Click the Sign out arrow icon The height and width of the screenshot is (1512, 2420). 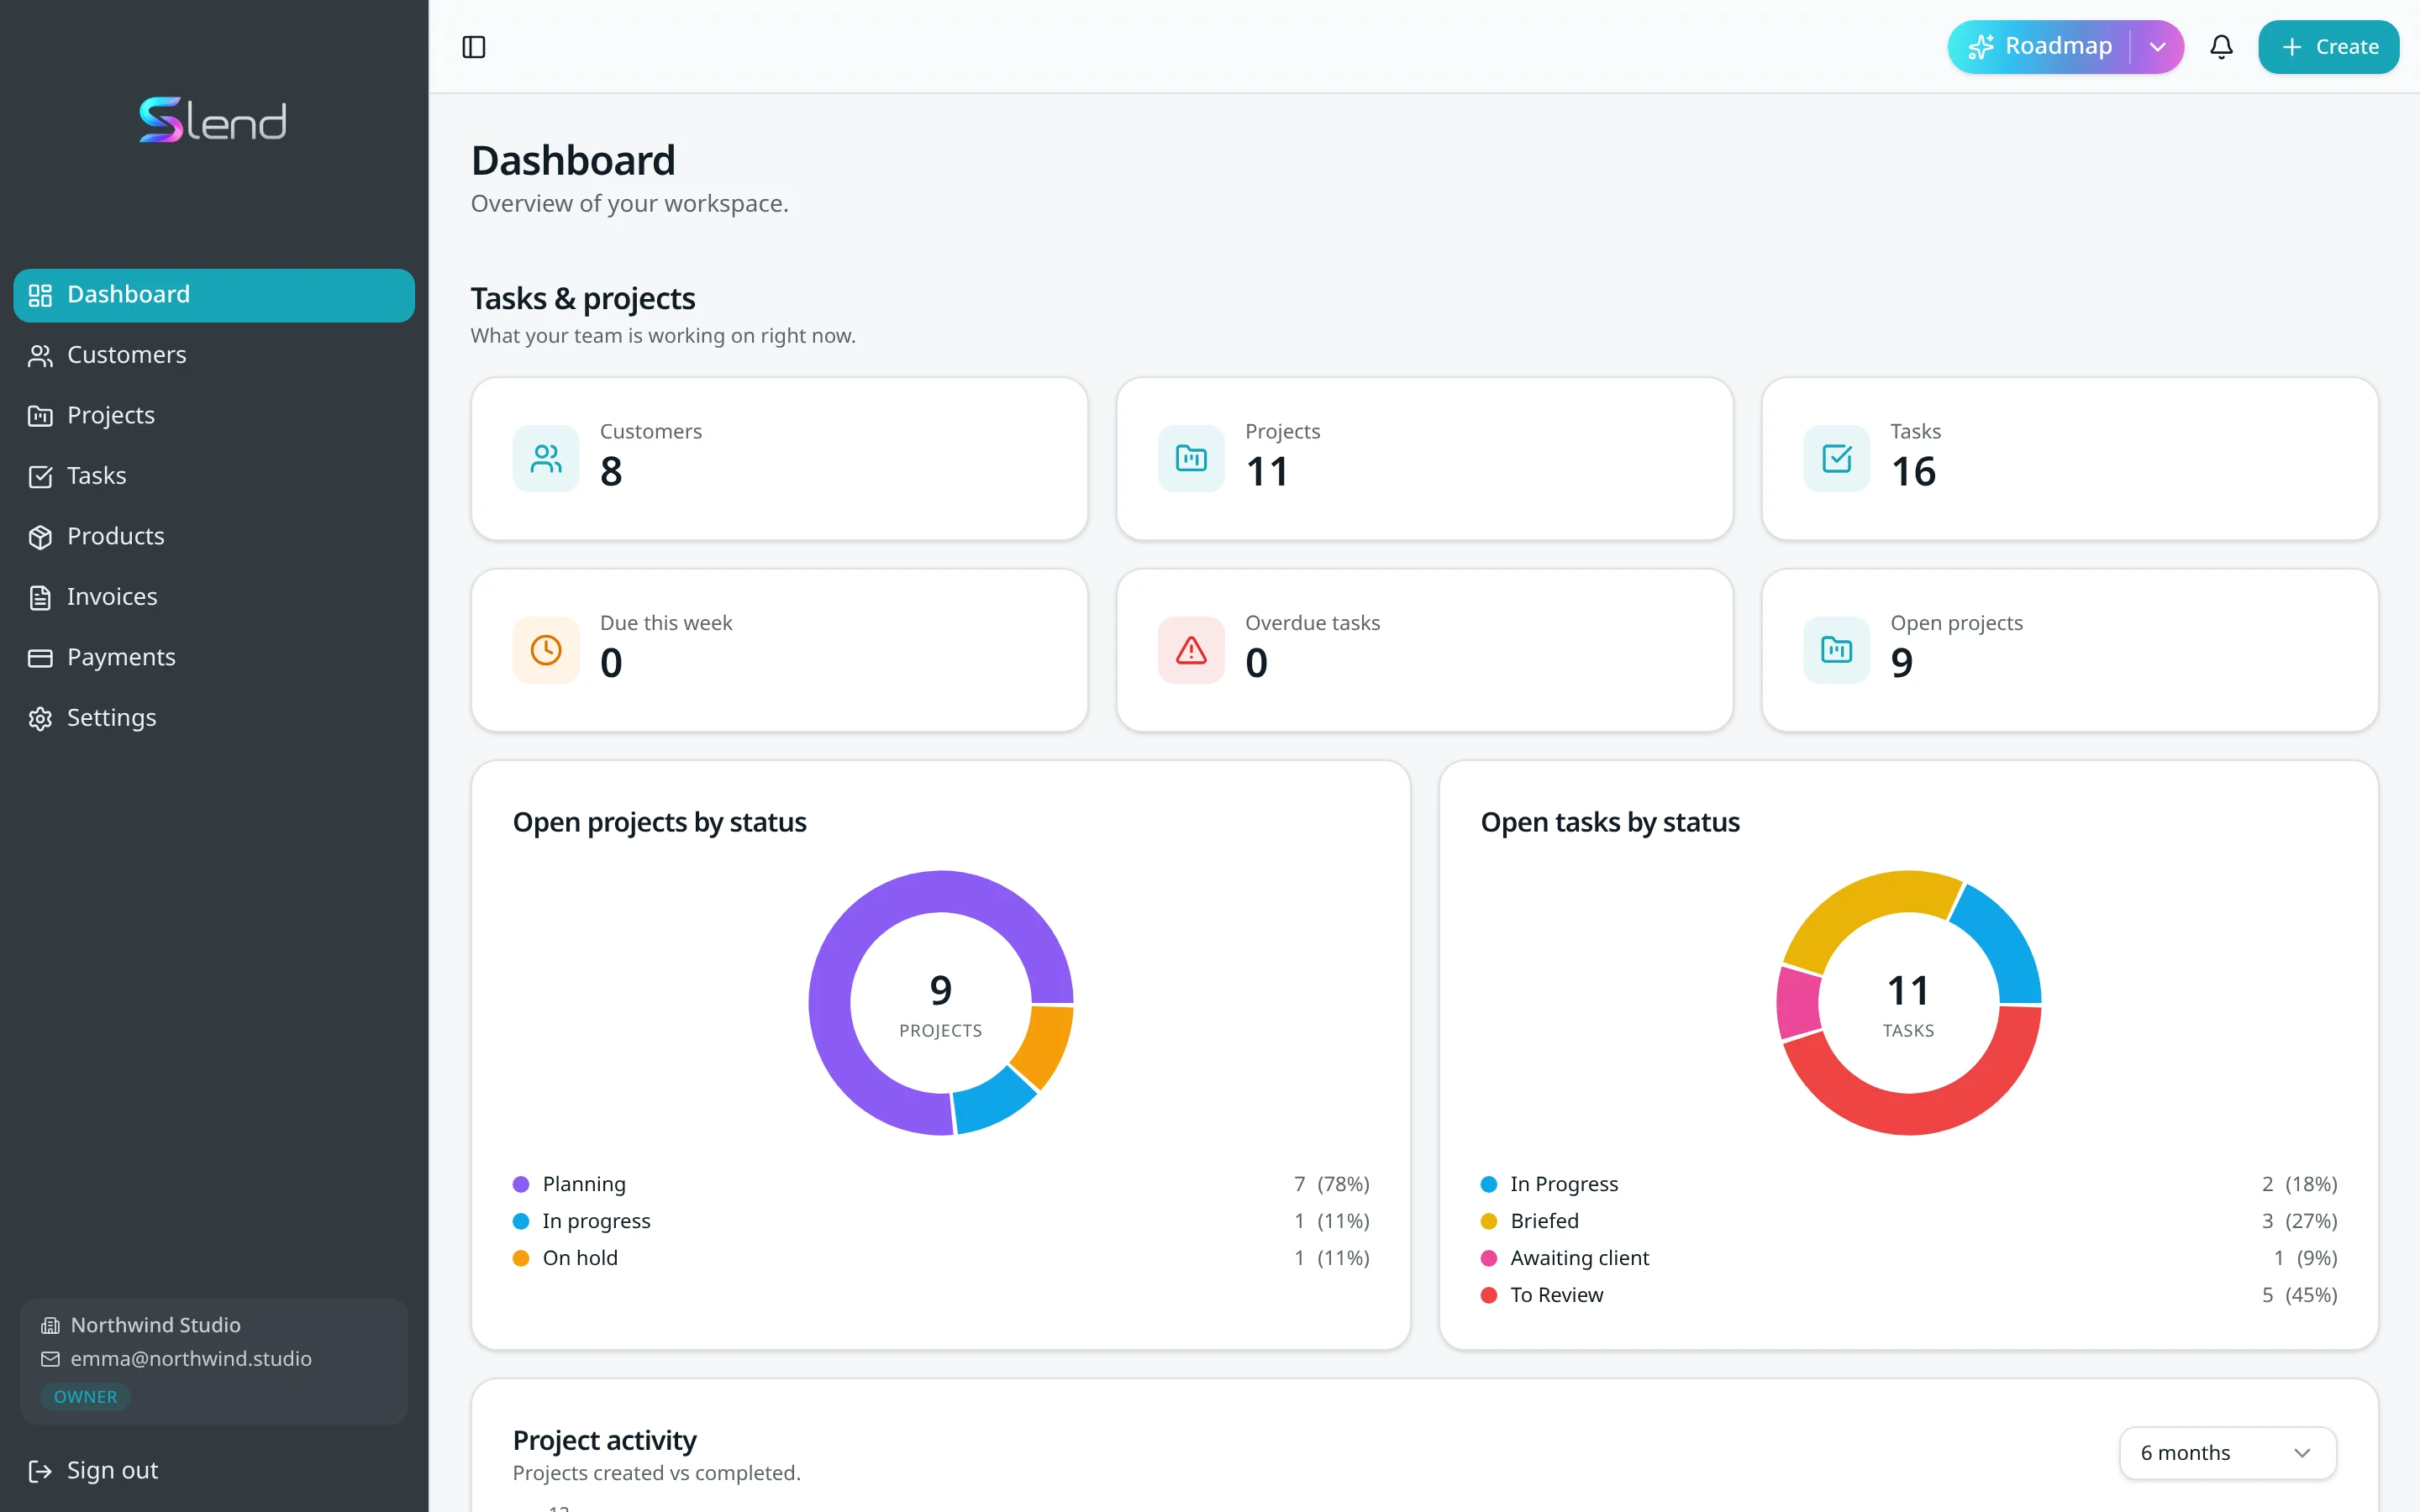tap(40, 1471)
